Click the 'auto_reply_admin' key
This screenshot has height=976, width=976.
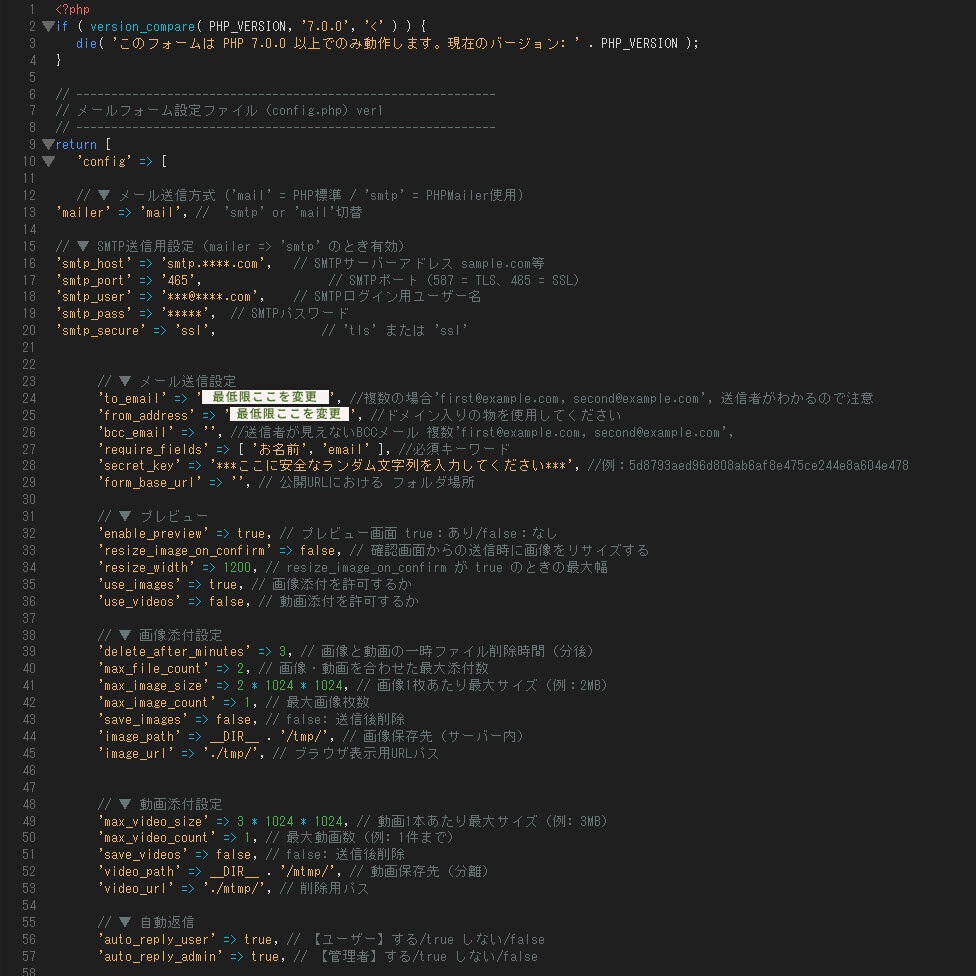coord(160,956)
